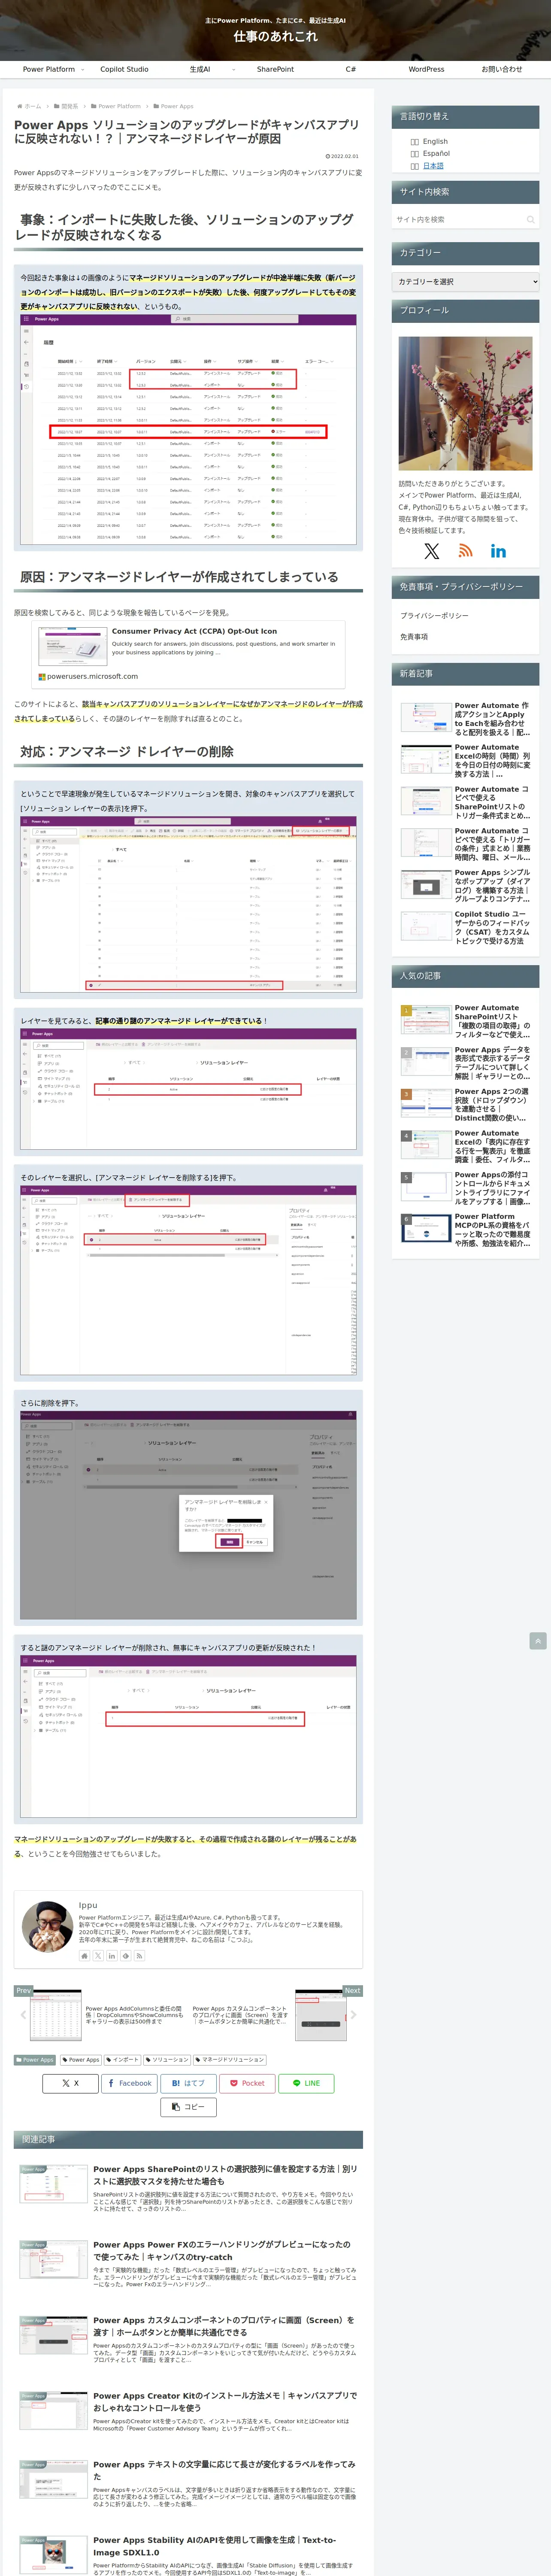Open popular post Power Platform MCPのPL系の資格

click(465, 1229)
